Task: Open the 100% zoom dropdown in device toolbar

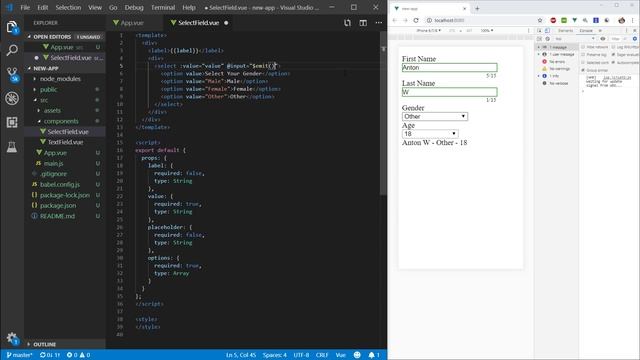Action: (x=487, y=31)
